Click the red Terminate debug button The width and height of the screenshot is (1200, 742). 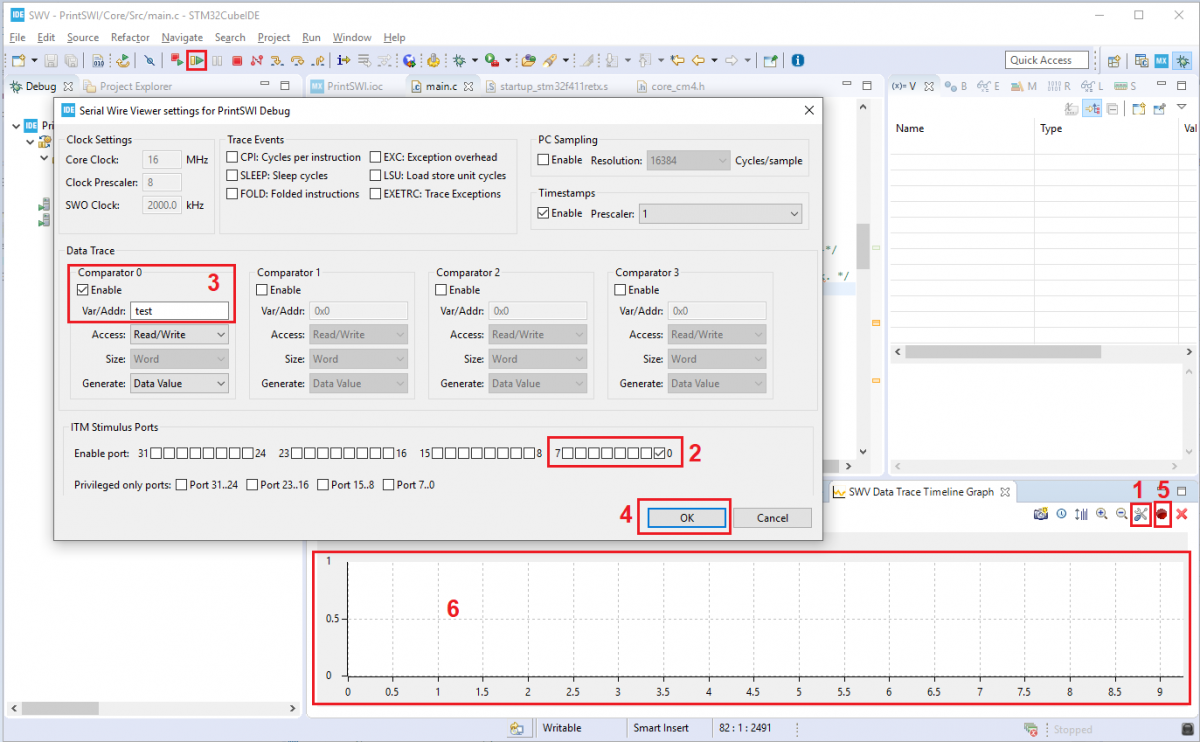point(237,61)
